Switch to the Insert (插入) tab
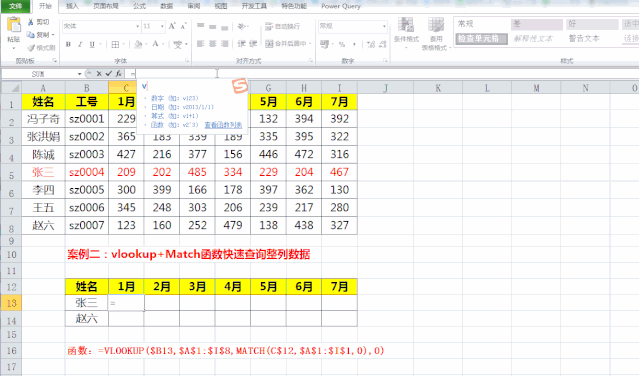The image size is (639, 376). [72, 6]
